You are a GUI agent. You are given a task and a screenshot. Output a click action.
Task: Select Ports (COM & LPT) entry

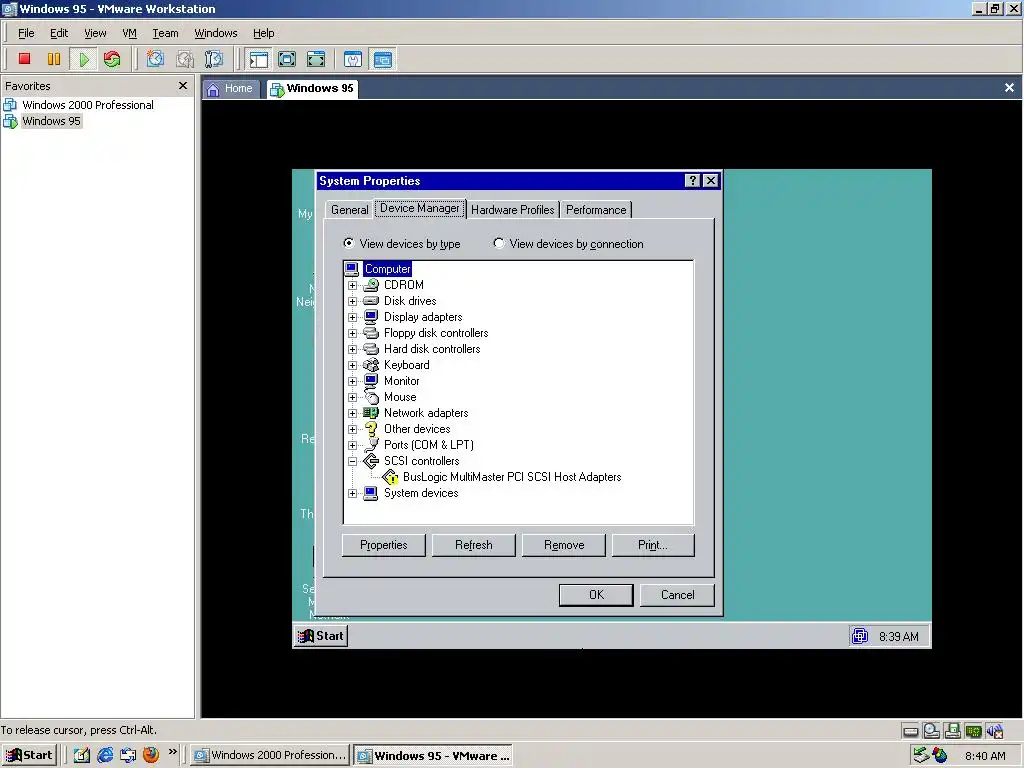[x=428, y=445]
